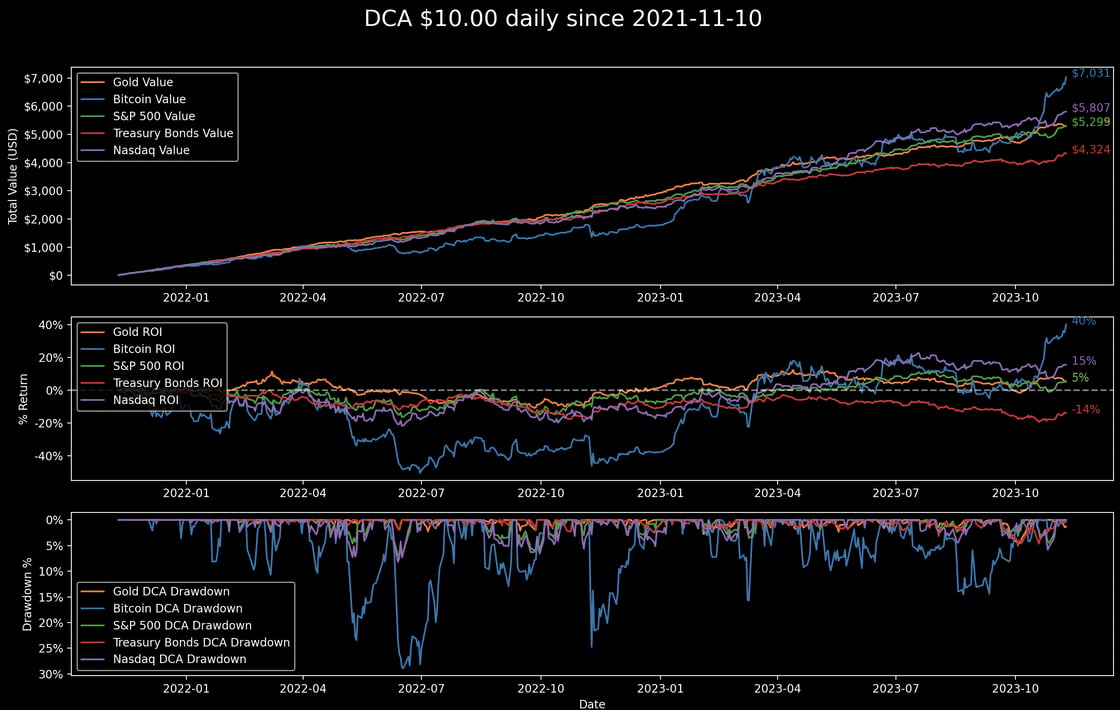The width and height of the screenshot is (1120, 710).
Task: Click the $7,031 Bitcoin end value label
Action: [1090, 73]
